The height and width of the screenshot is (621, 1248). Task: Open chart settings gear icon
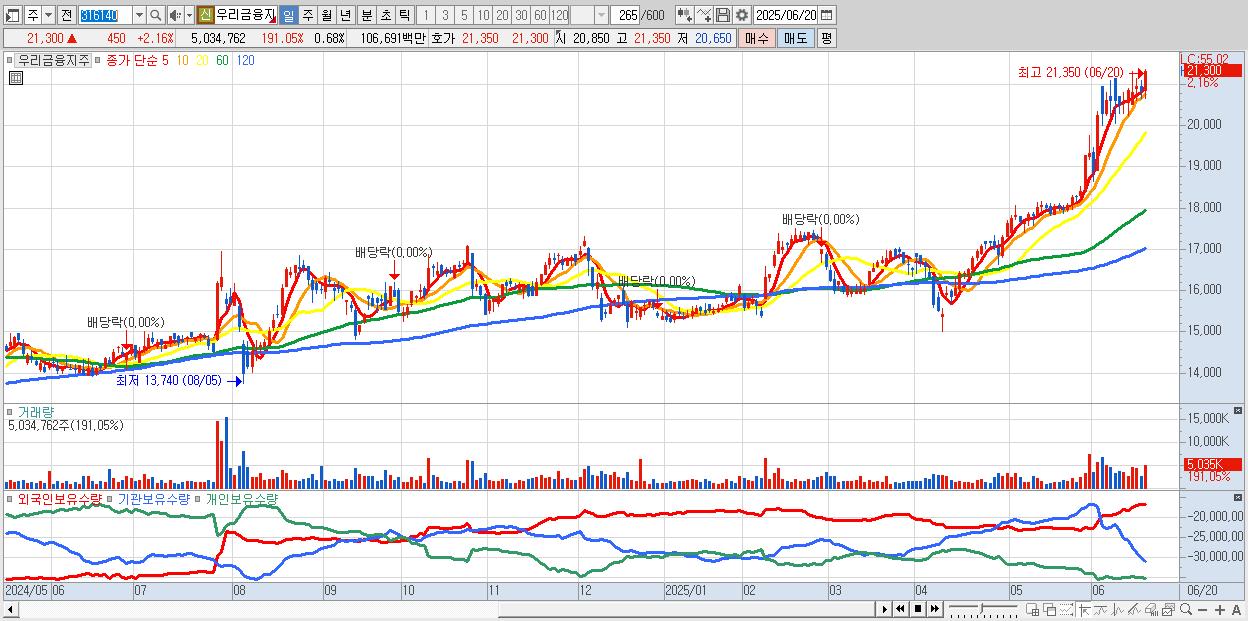coord(741,15)
